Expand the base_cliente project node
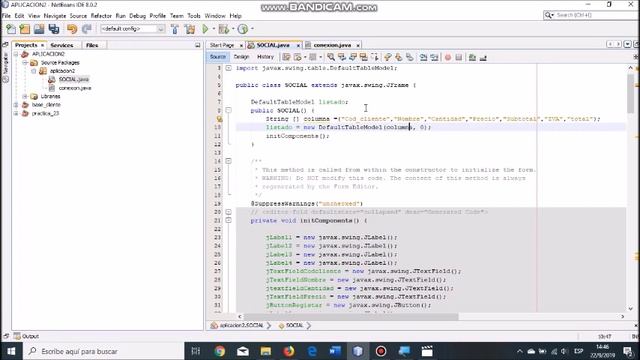 pyautogui.click(x=16, y=105)
